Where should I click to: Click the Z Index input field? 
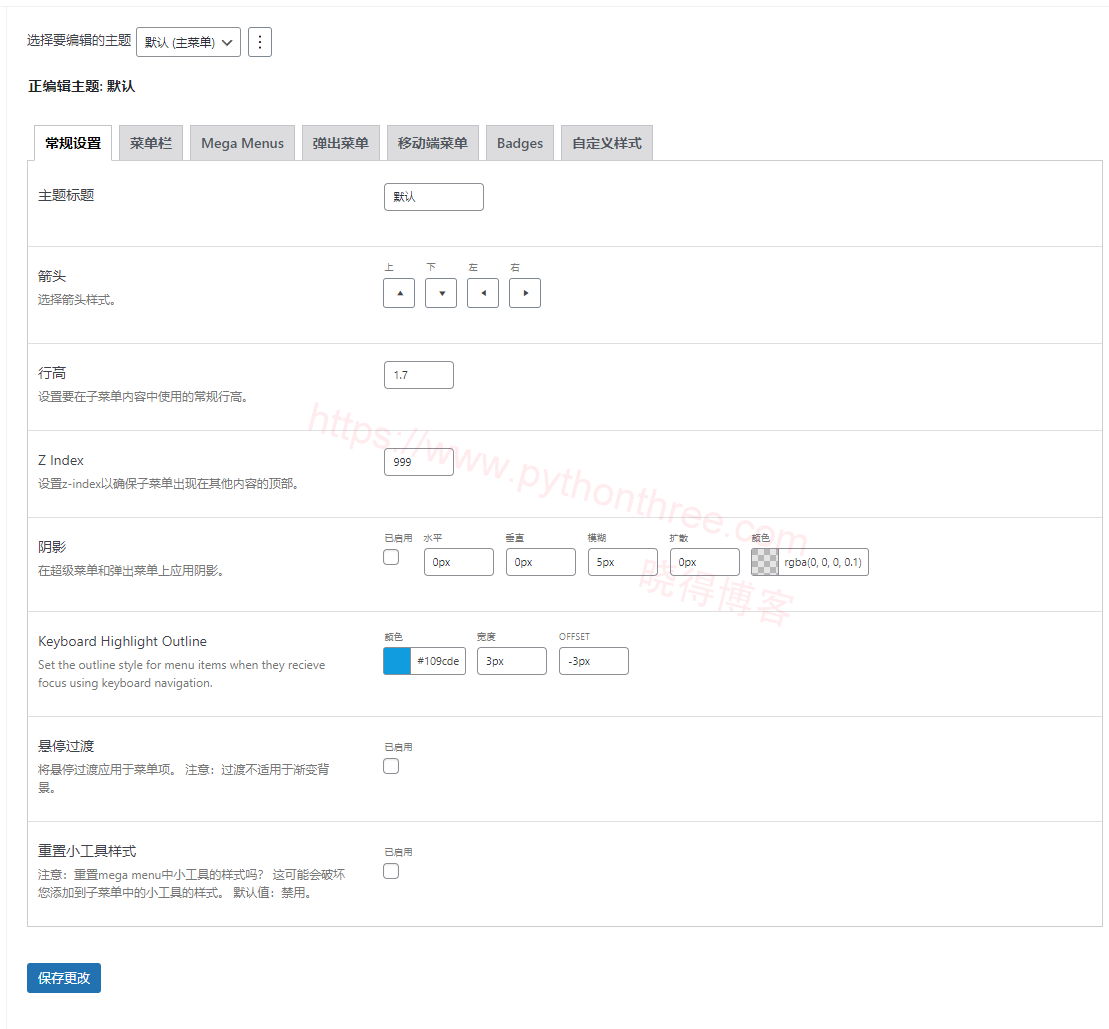click(418, 462)
